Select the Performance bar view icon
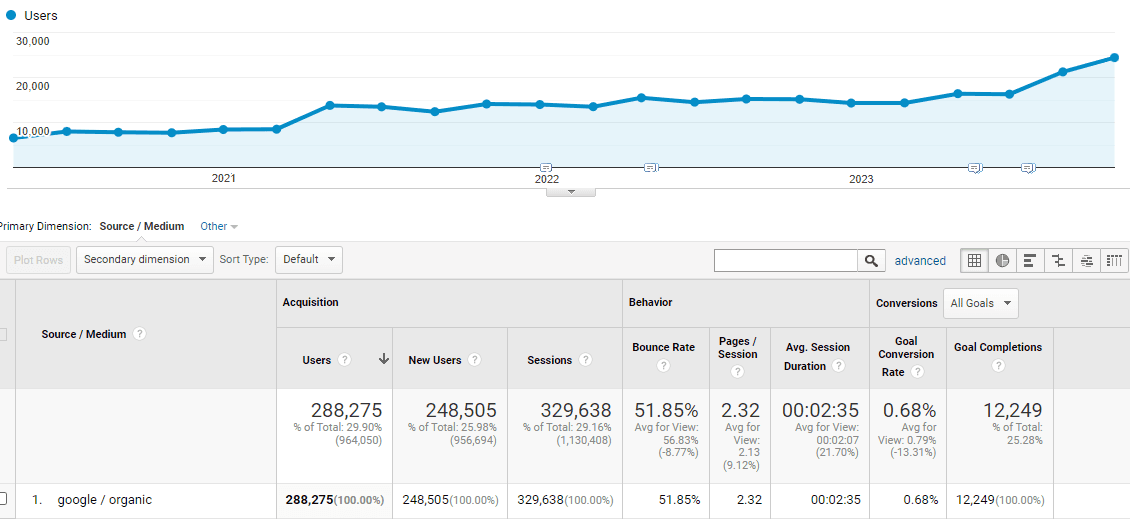This screenshot has width=1130, height=521. coord(1030,261)
